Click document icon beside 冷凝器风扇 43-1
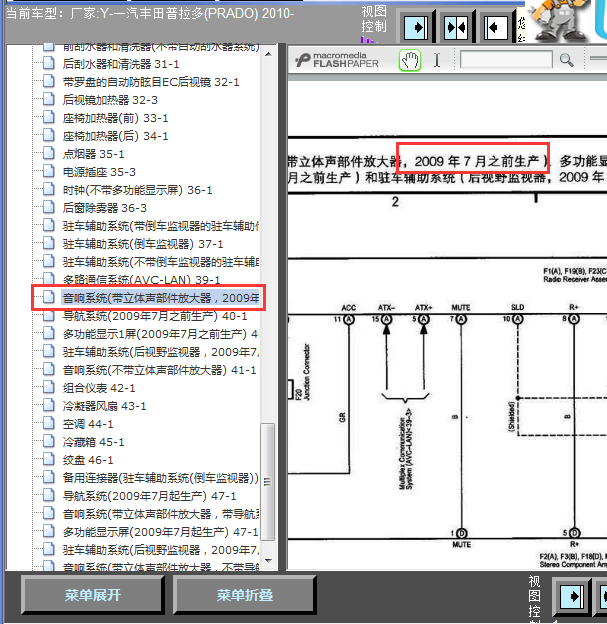Screen dimensions: 607x624 (x=49, y=405)
